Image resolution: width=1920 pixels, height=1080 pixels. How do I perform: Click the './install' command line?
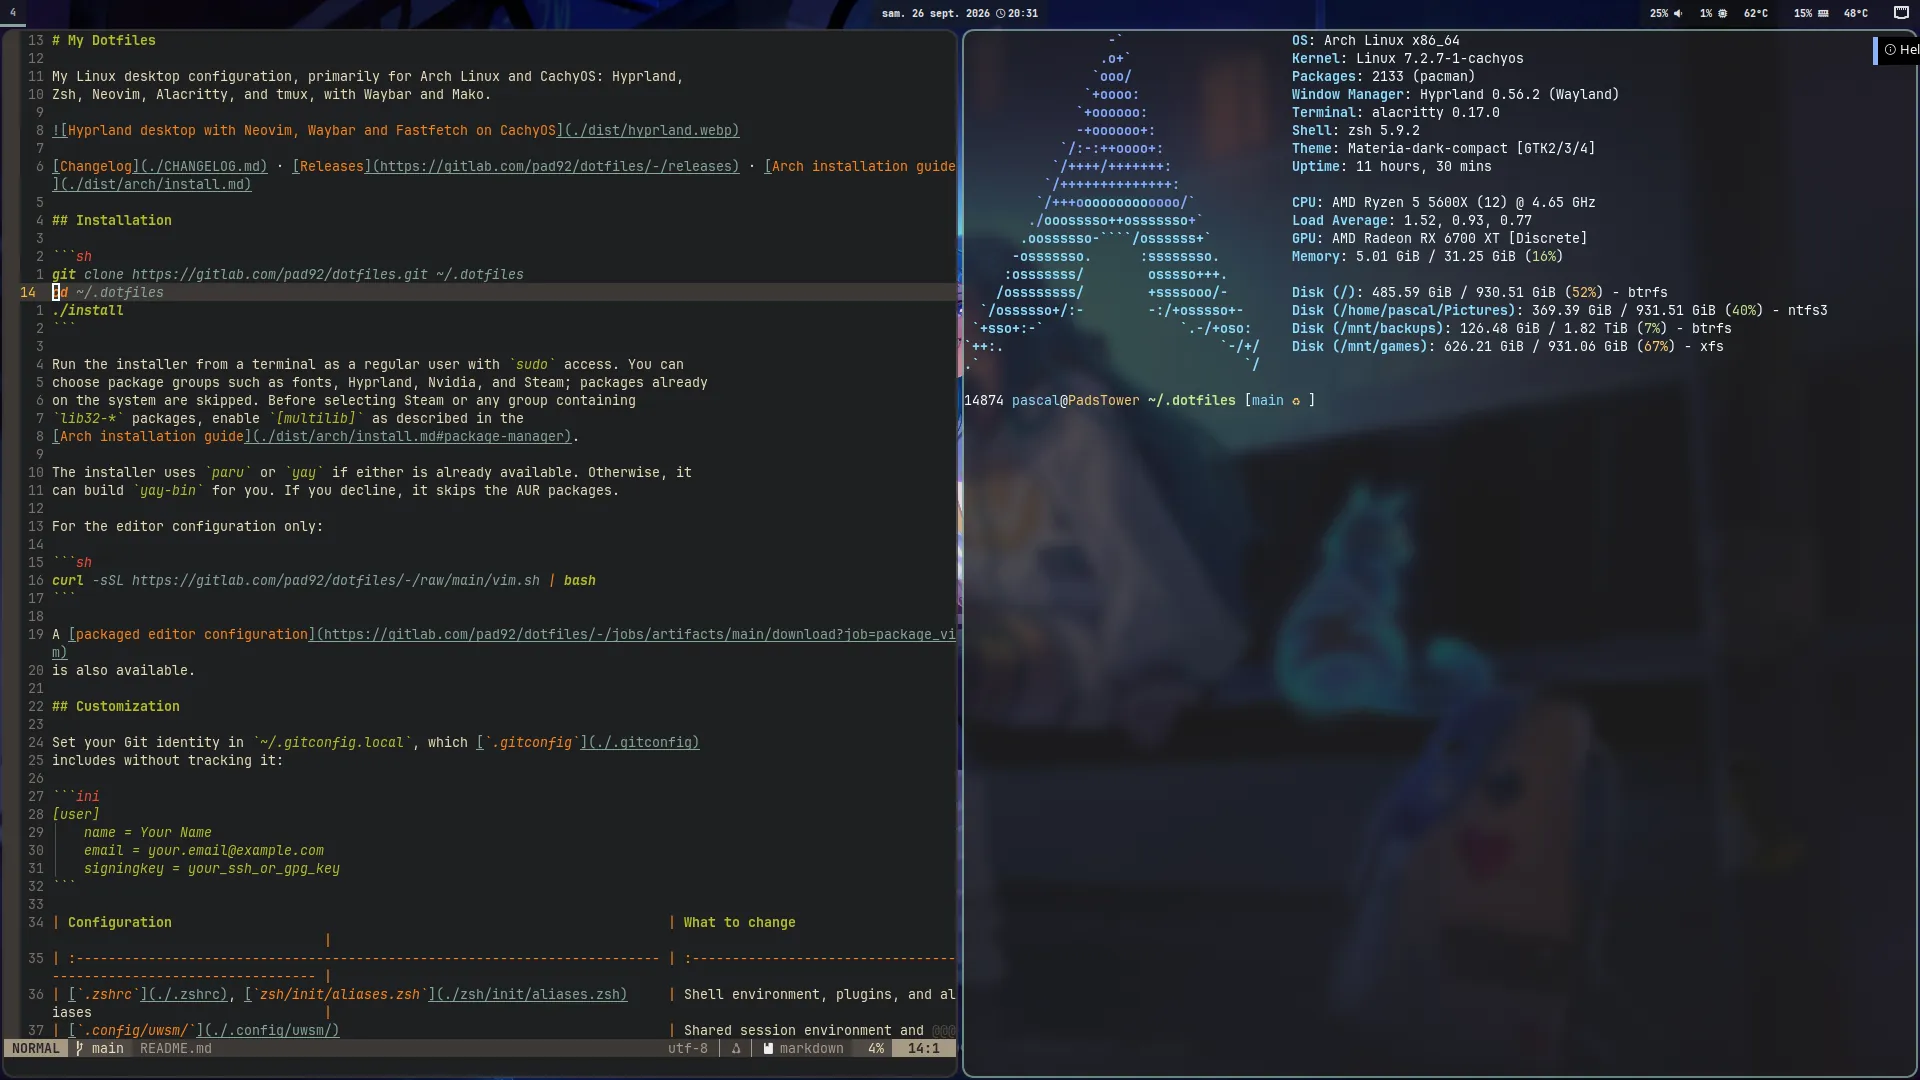click(x=88, y=310)
